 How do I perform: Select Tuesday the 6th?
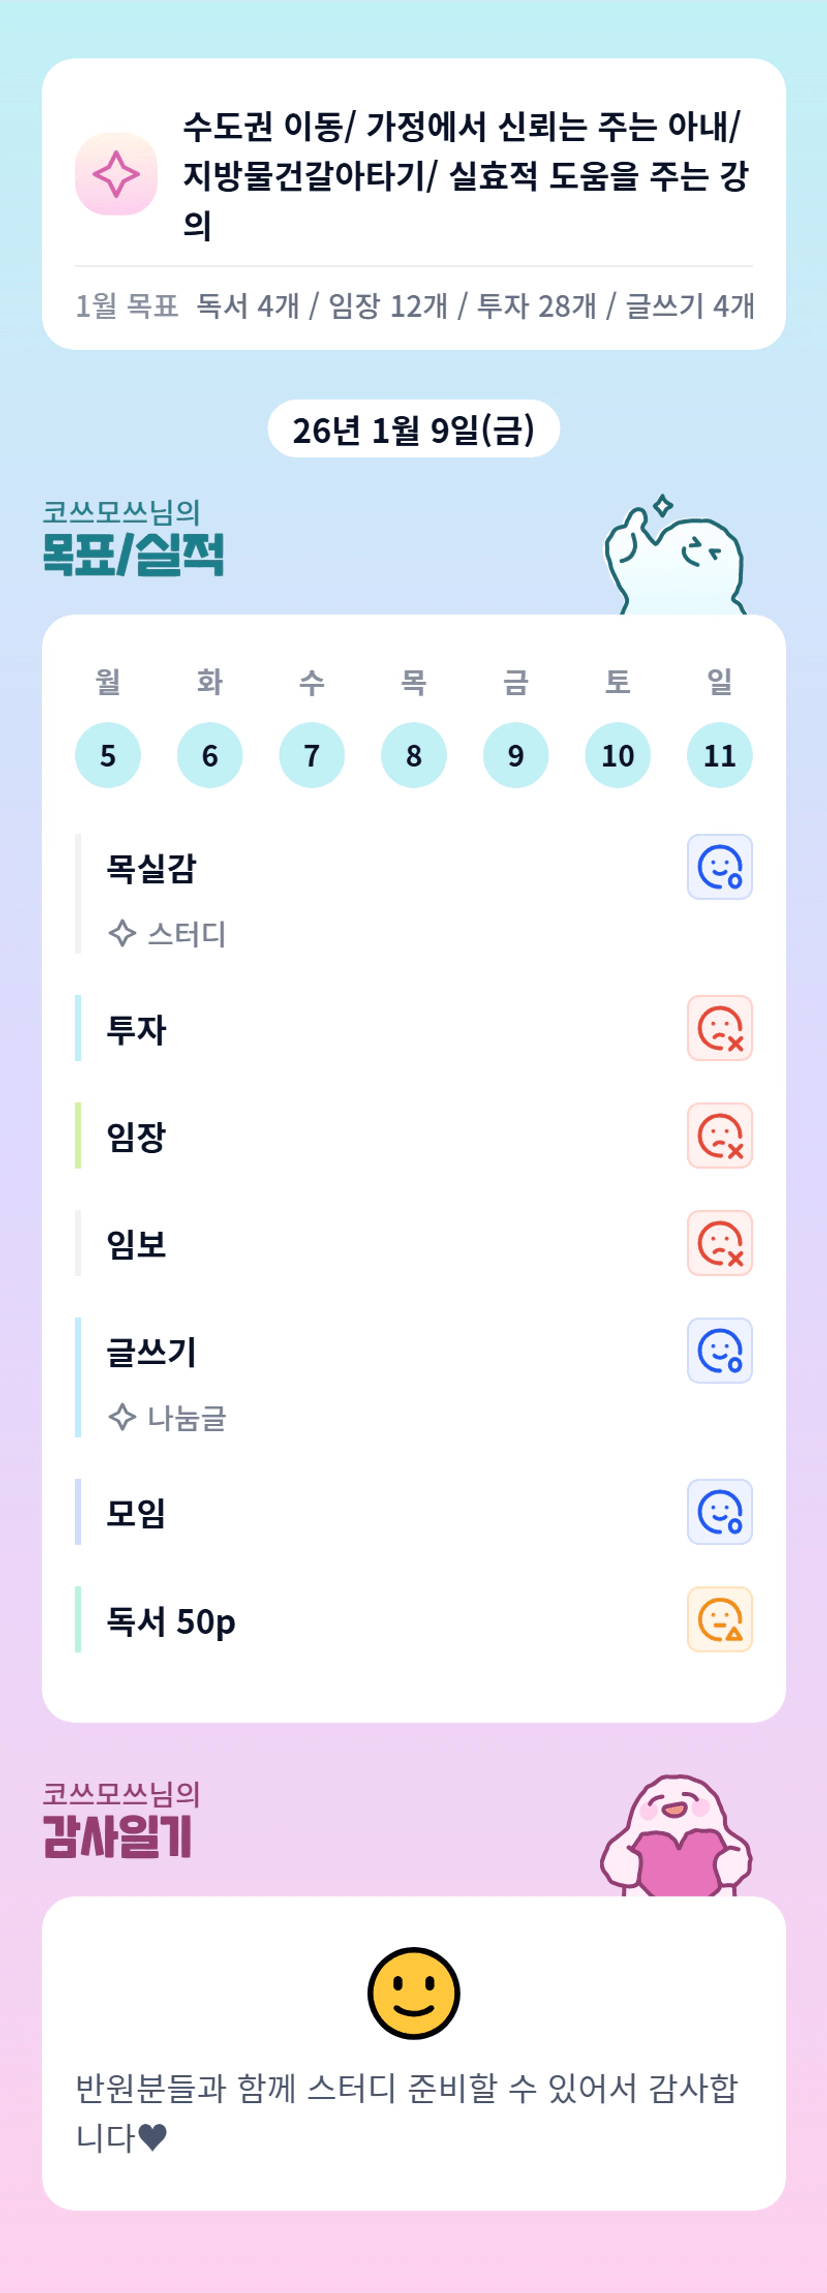[210, 755]
